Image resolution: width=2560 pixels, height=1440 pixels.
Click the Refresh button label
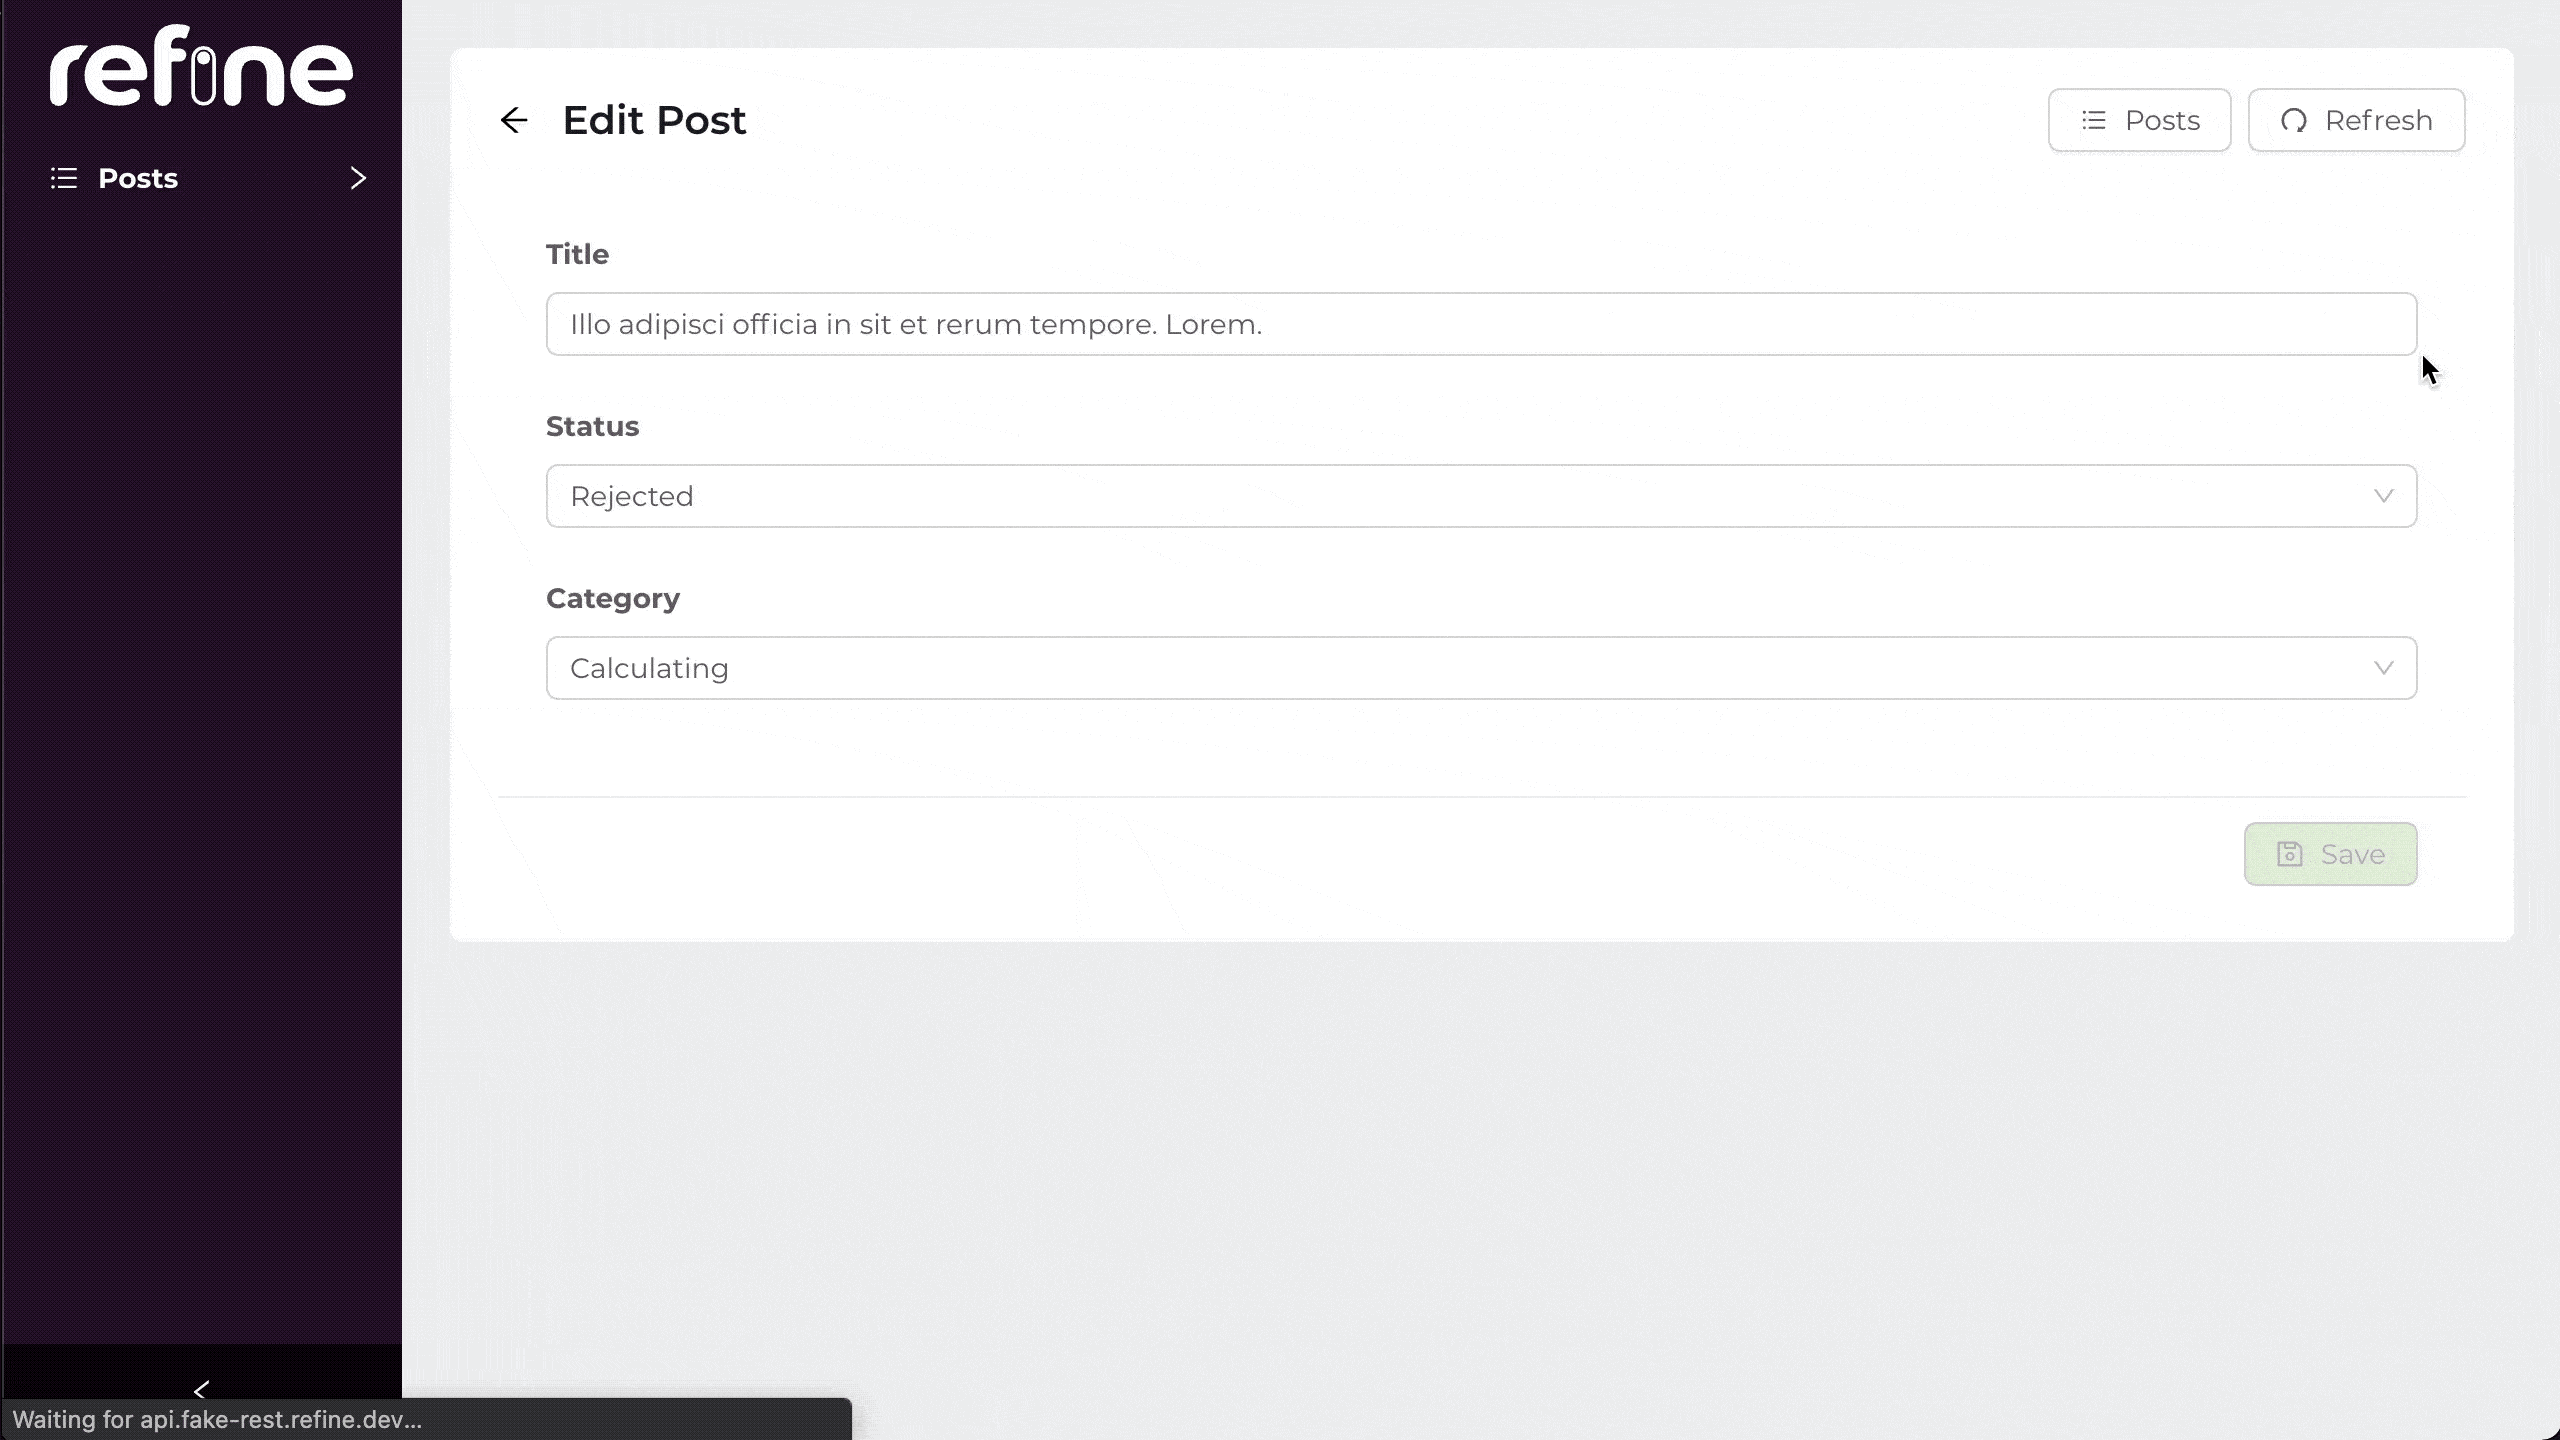point(2378,120)
